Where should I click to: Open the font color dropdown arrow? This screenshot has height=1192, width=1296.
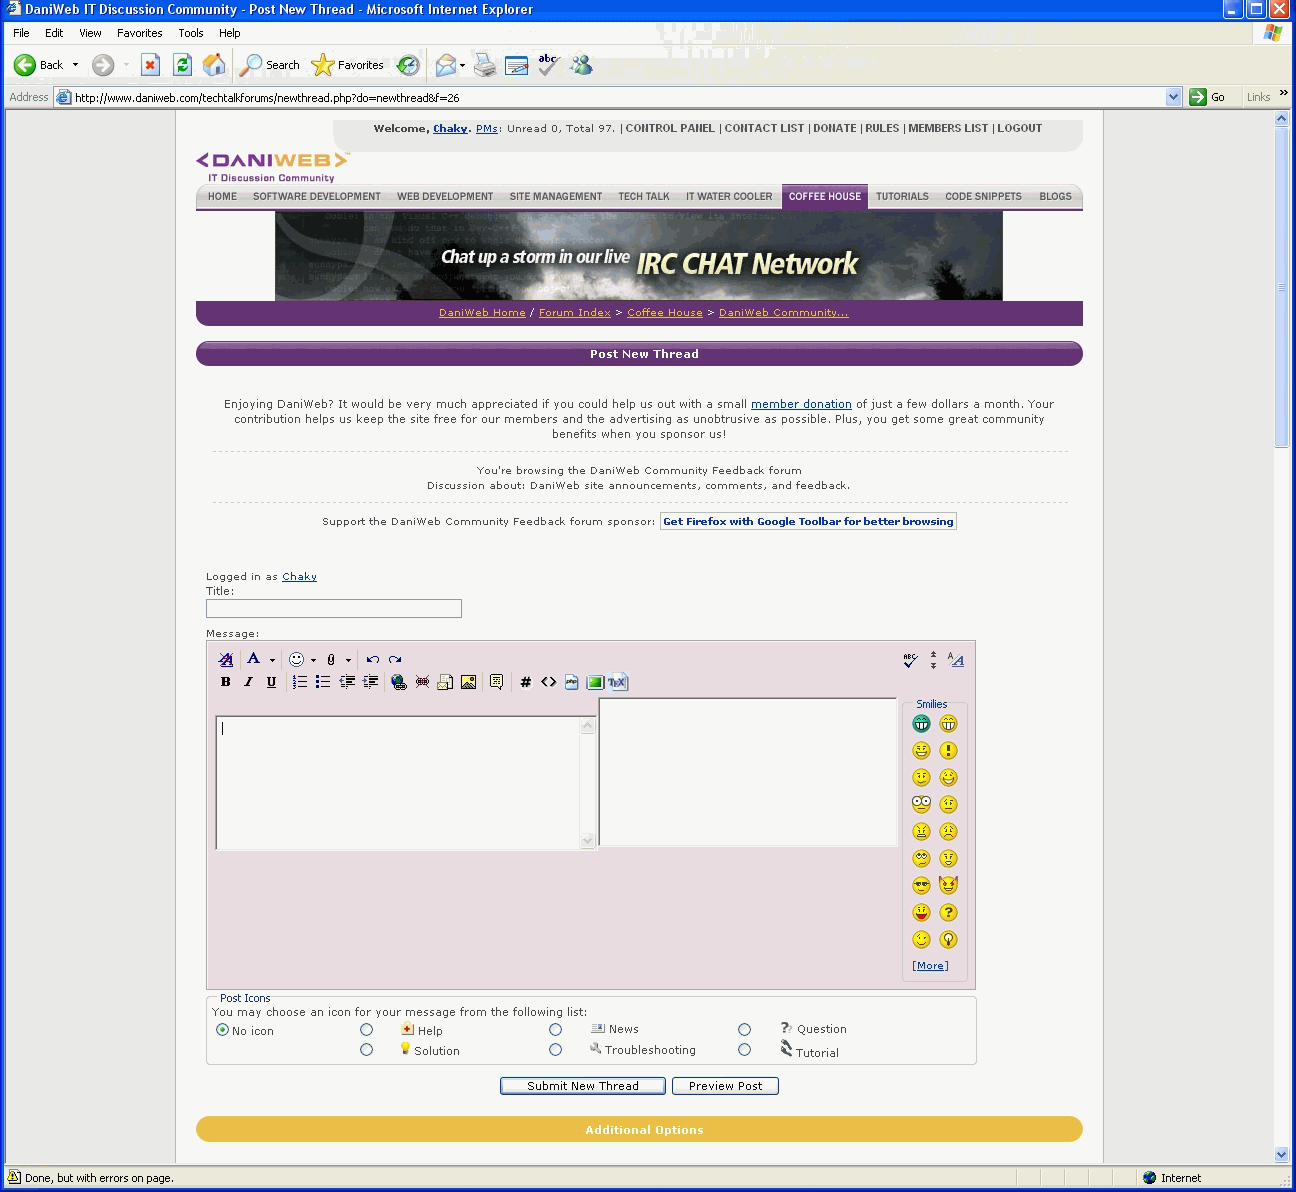tap(272, 660)
